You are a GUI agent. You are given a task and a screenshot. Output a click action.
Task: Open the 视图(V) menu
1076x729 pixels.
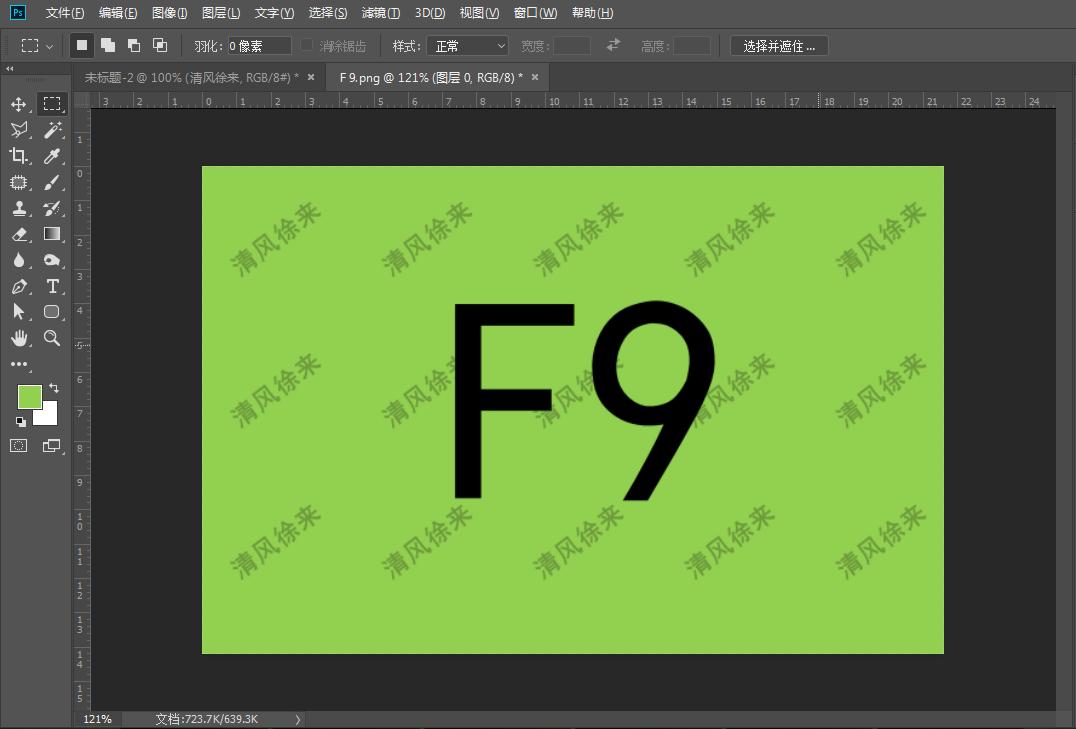[x=480, y=13]
